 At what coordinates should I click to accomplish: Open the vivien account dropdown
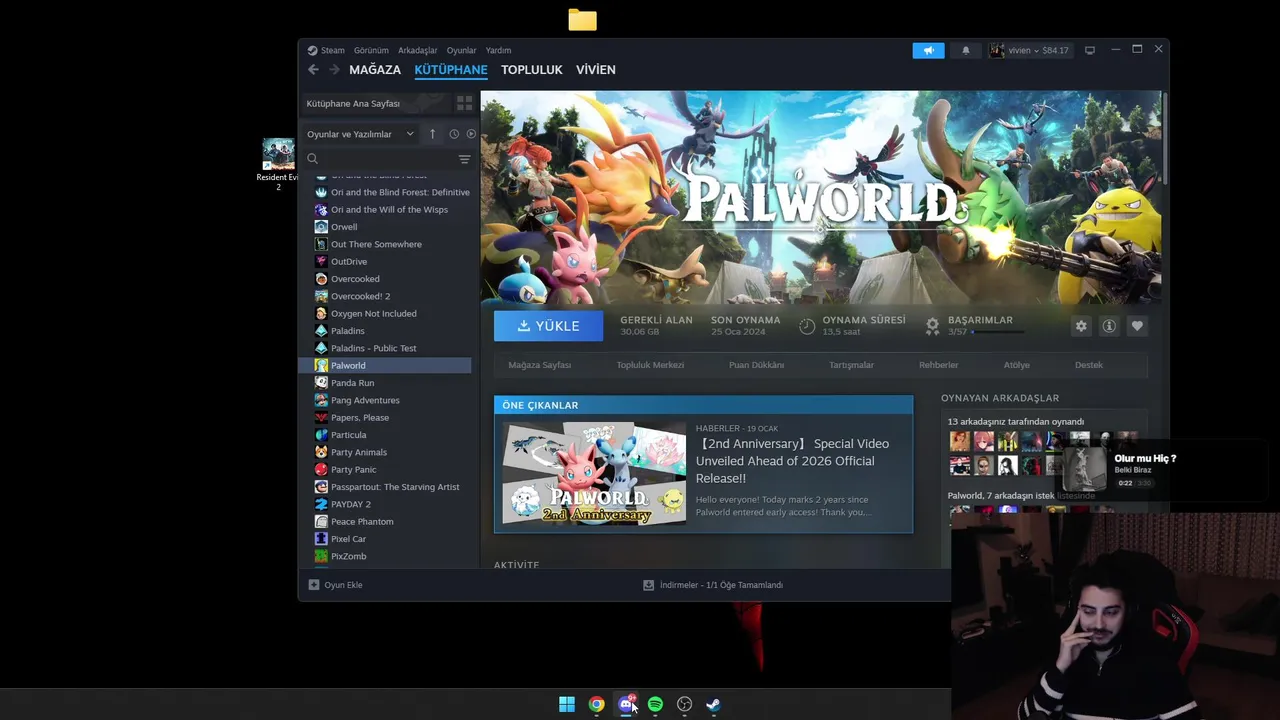pyautogui.click(x=1029, y=50)
